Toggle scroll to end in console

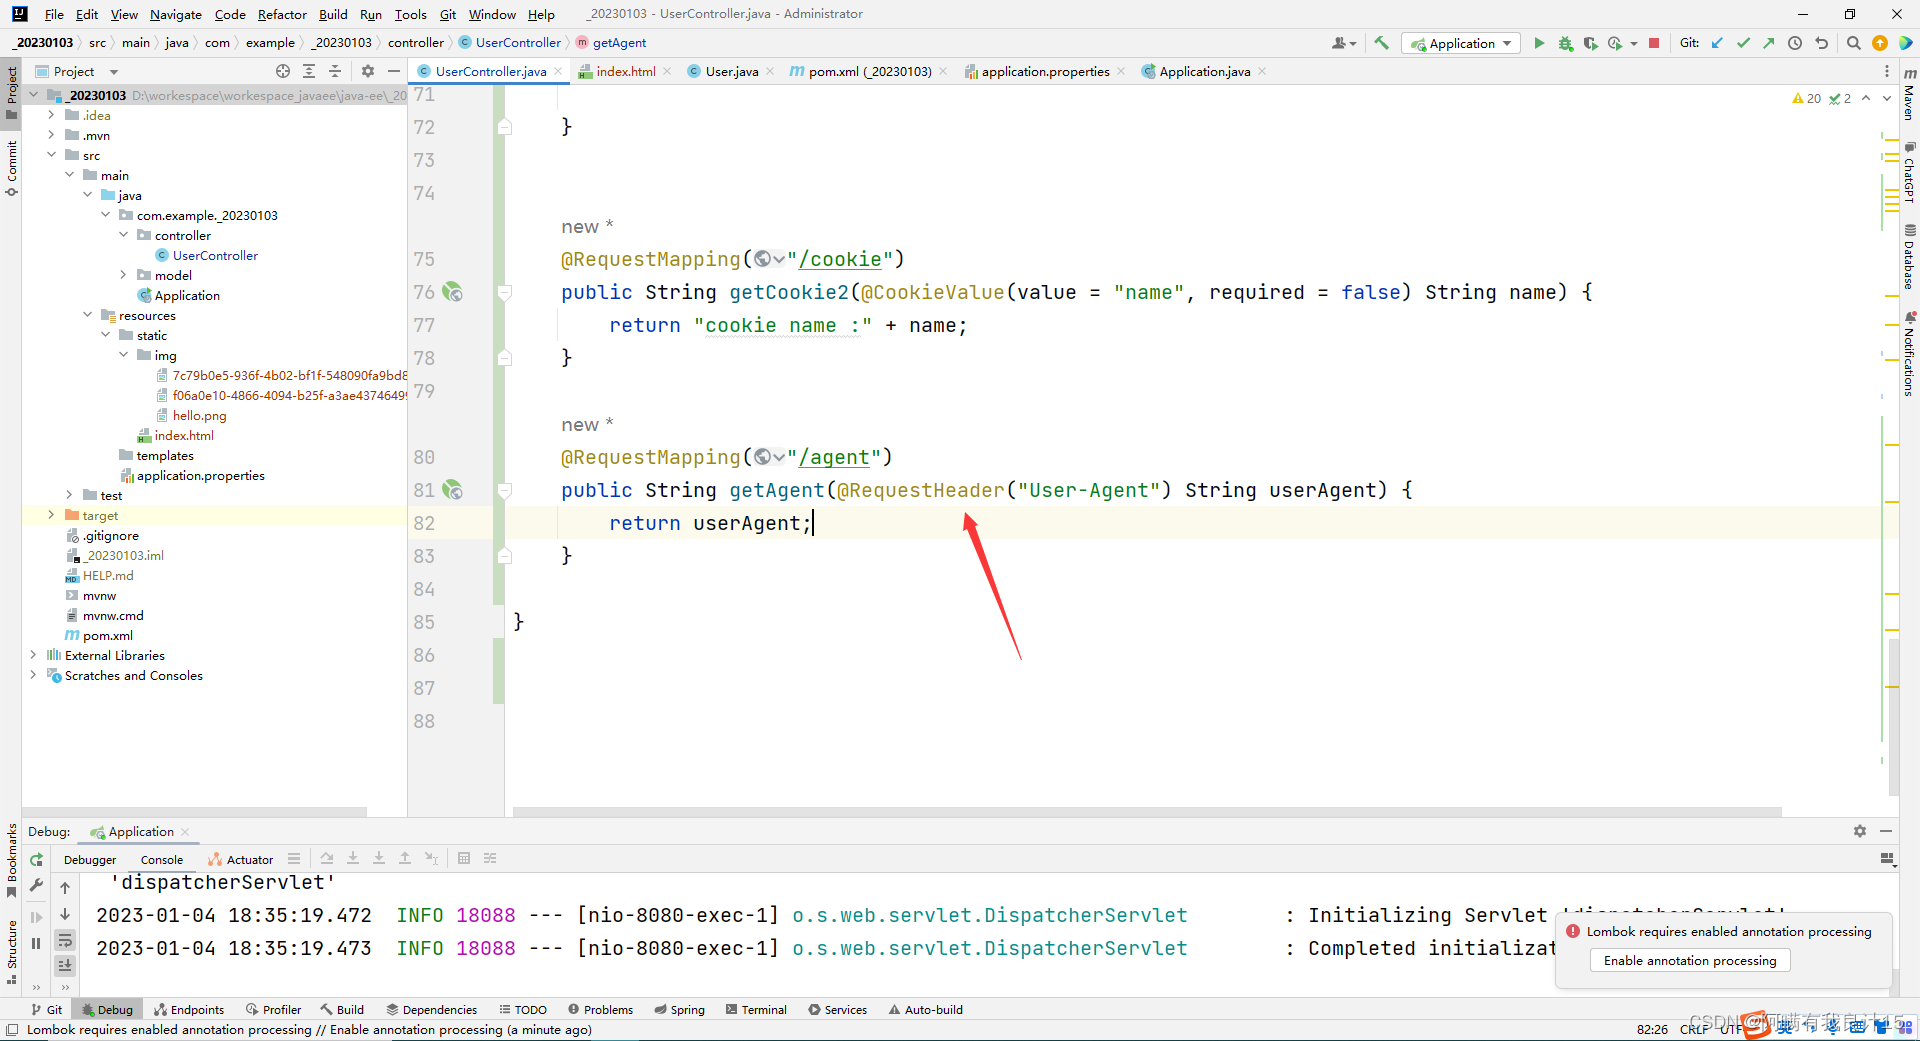click(65, 965)
